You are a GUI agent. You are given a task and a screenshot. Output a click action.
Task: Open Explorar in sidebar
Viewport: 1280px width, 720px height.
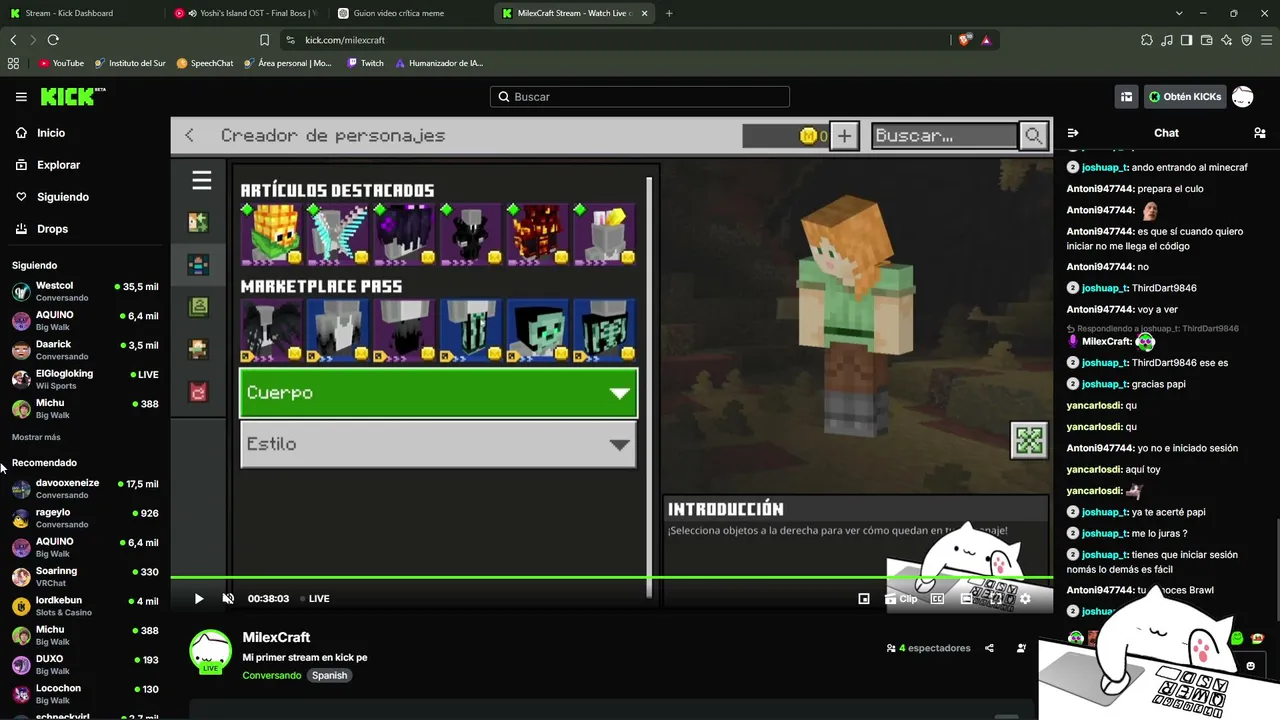[x=58, y=165]
